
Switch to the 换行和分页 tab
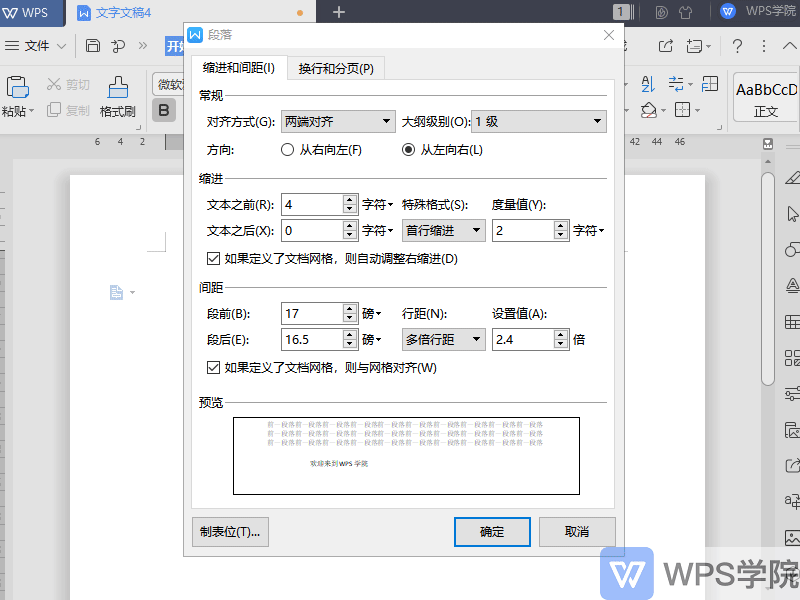336,68
